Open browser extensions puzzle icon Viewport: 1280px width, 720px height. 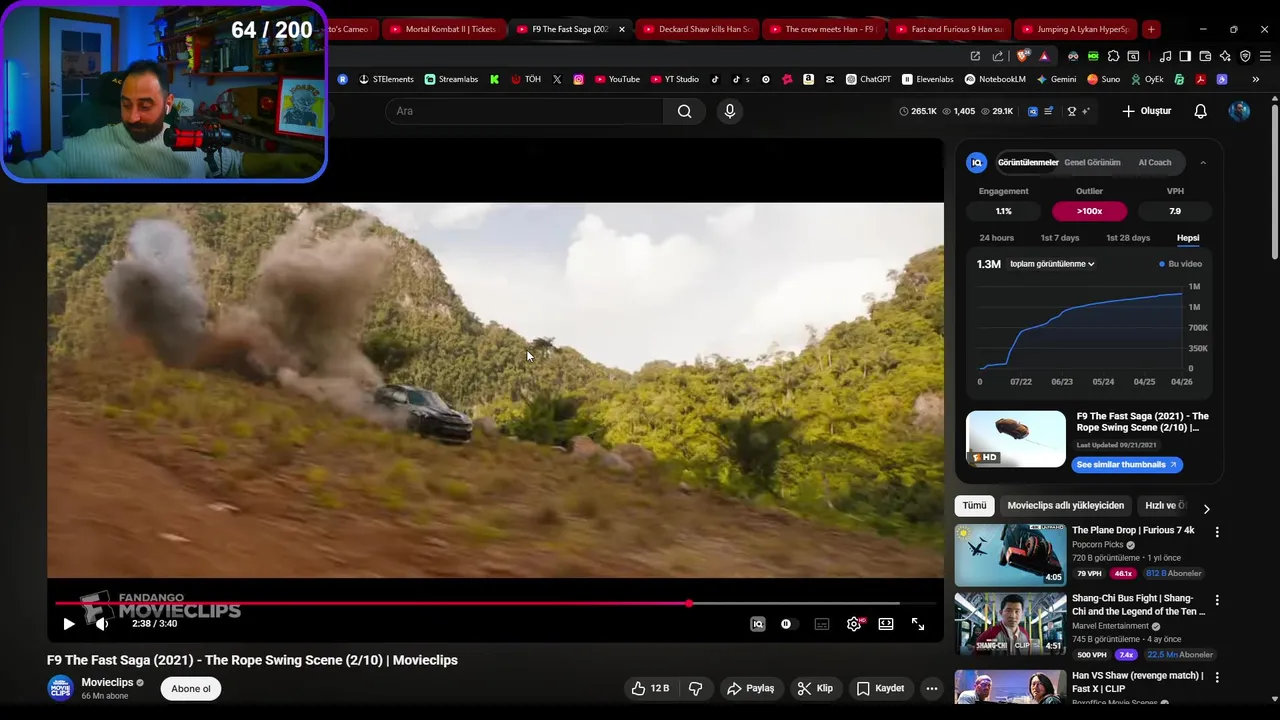tap(1113, 56)
